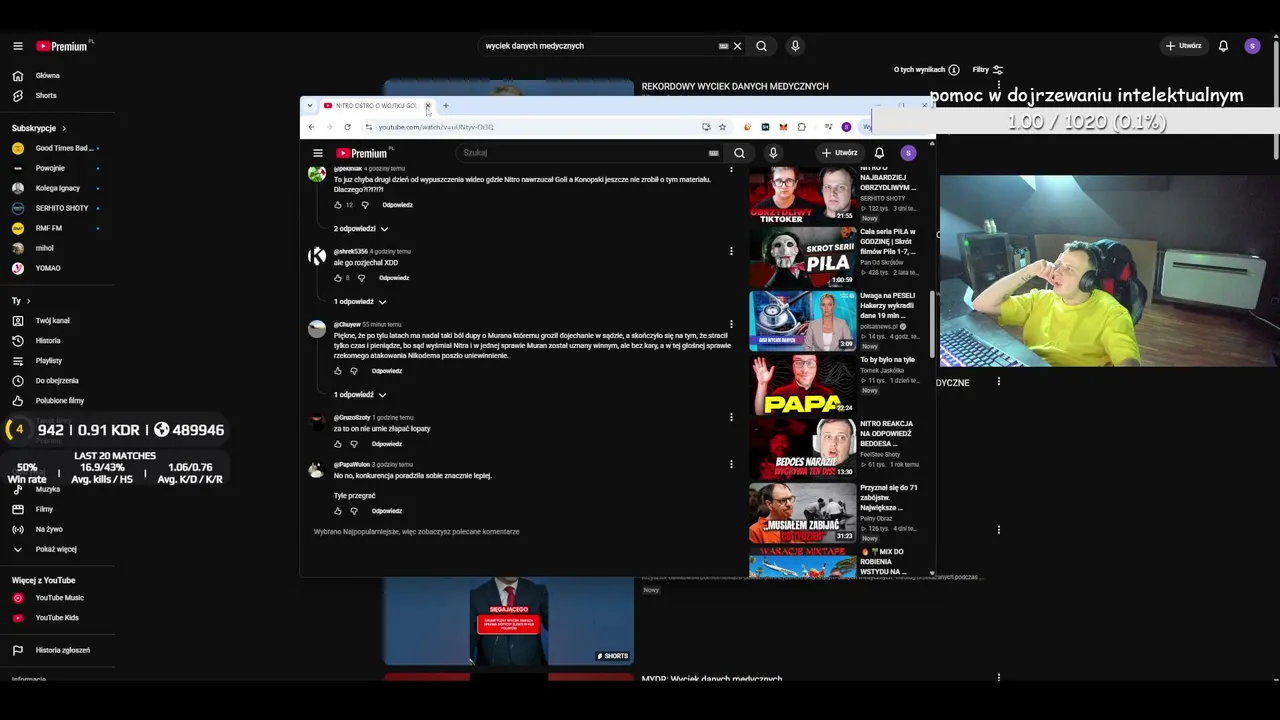Image resolution: width=1280 pixels, height=720 pixels.
Task: Reply with Odpowiedz on @GruzoSzoty comment
Action: pos(387,444)
